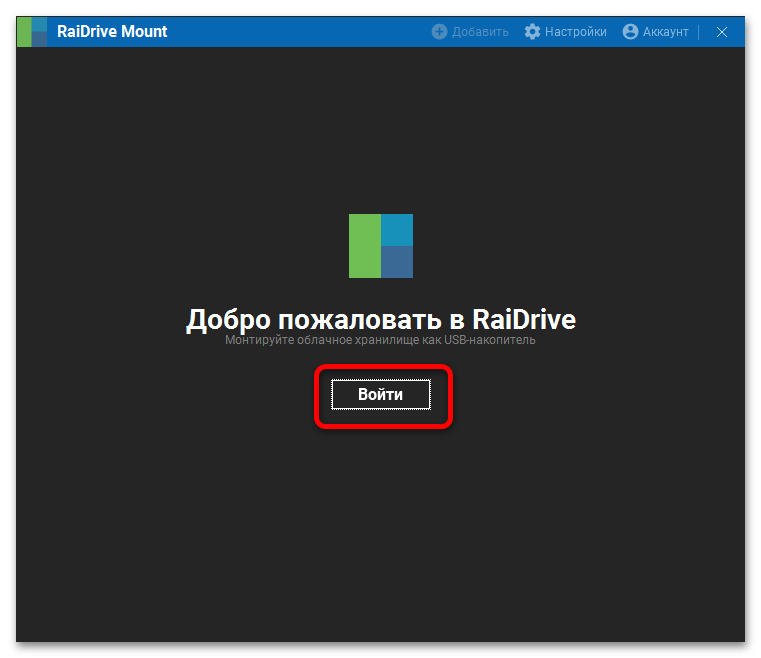Click the 'RaiDrive Mount' window title
The image size is (761, 658).
112,32
